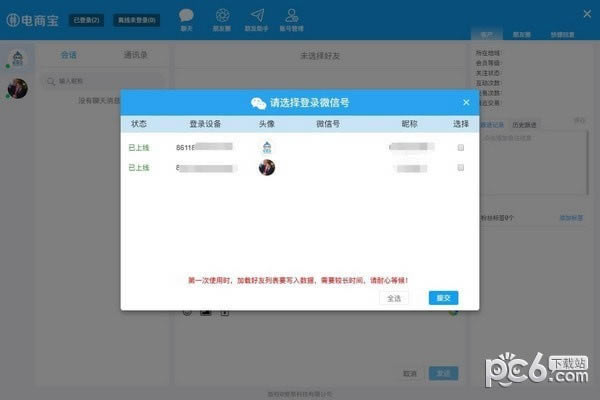600x400 pixels.
Task: Click the 8611 device number cell
Action: point(204,147)
